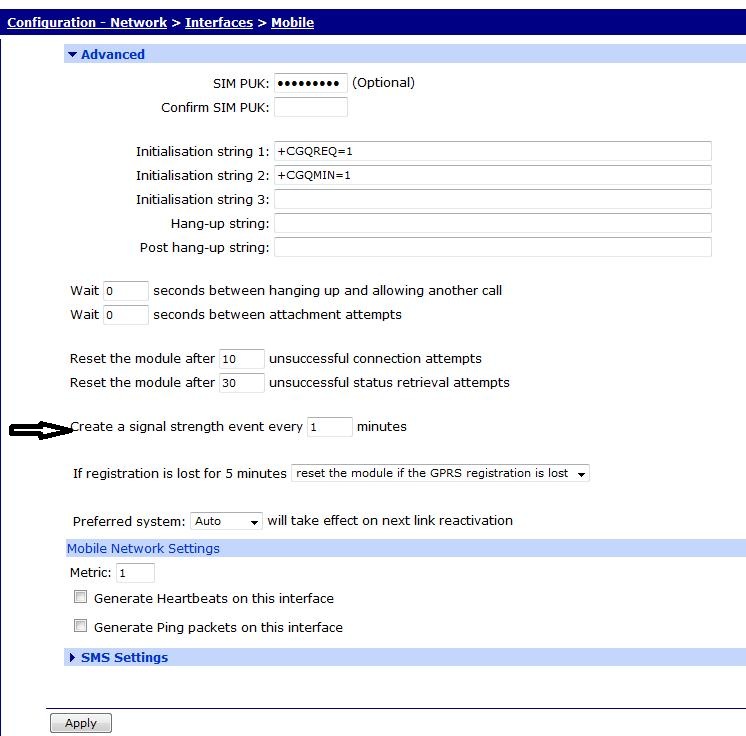Open the Preferred system dropdown
746x736 pixels.
[x=226, y=521]
